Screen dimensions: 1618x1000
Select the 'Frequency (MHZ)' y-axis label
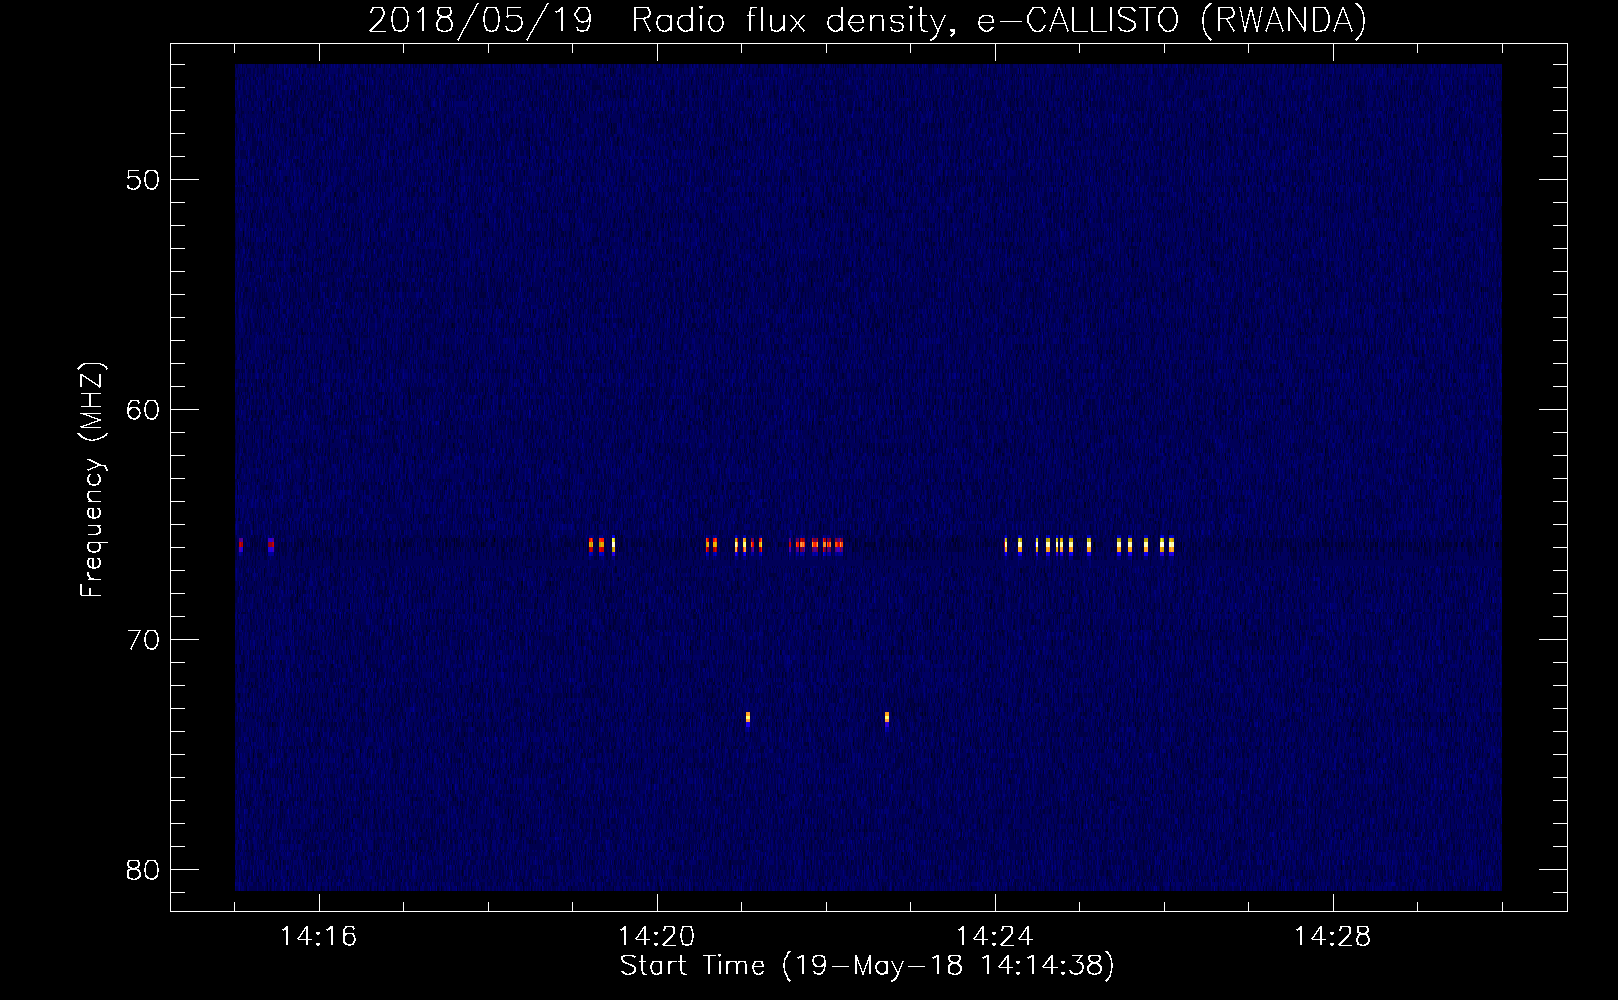click(91, 480)
